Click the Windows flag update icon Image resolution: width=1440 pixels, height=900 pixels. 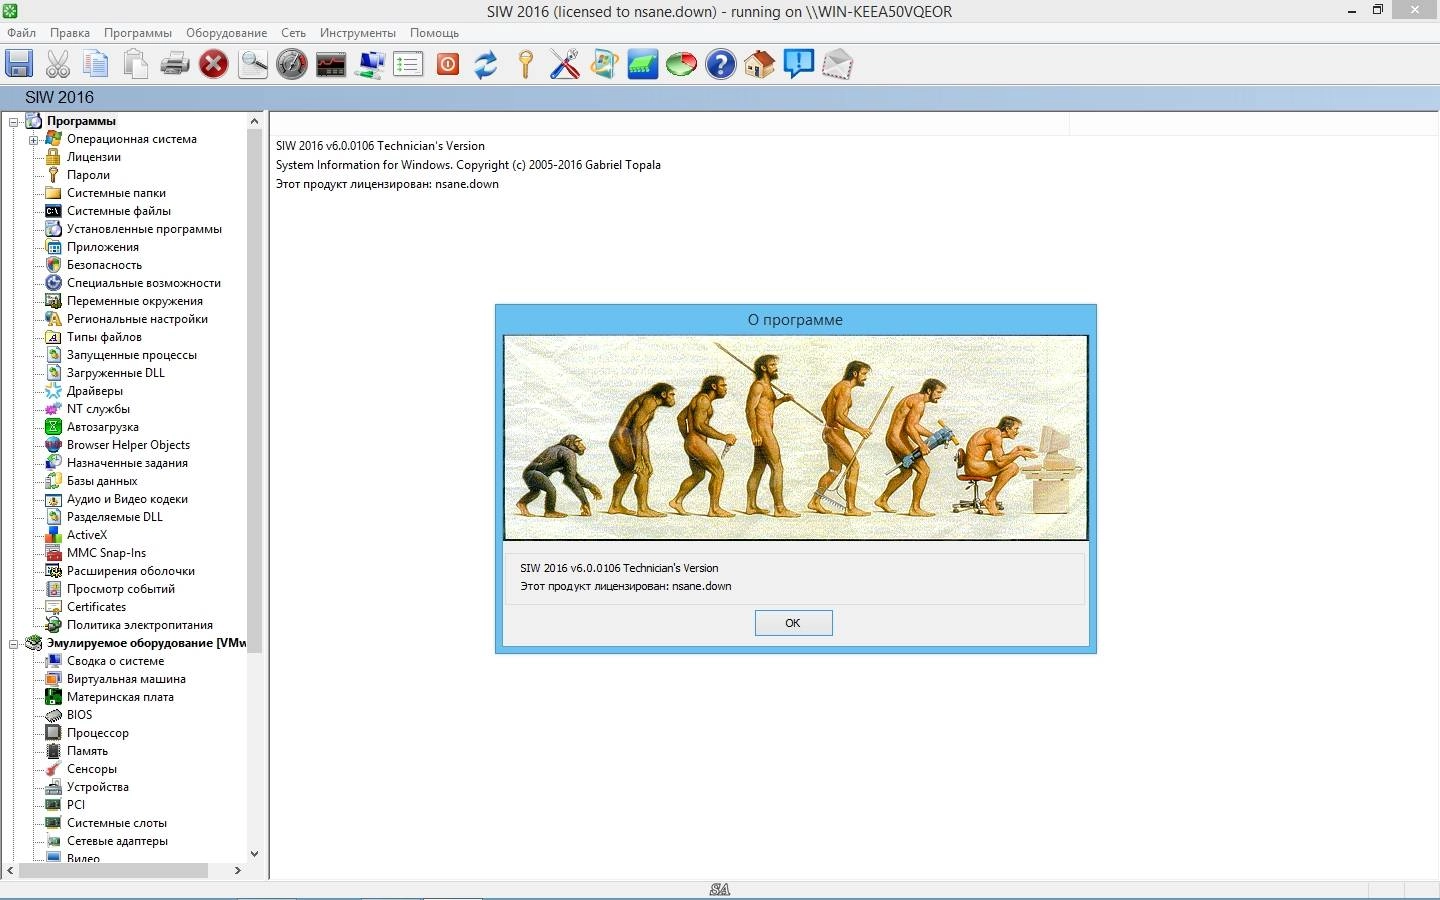point(603,65)
